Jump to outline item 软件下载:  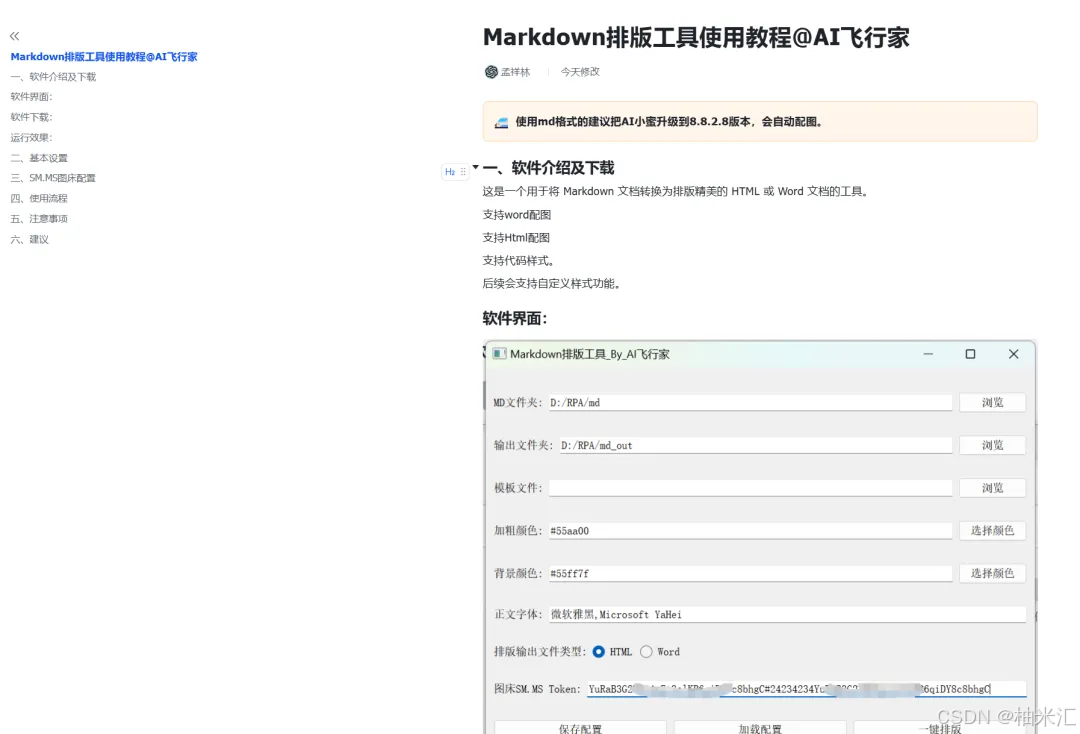tap(31, 117)
